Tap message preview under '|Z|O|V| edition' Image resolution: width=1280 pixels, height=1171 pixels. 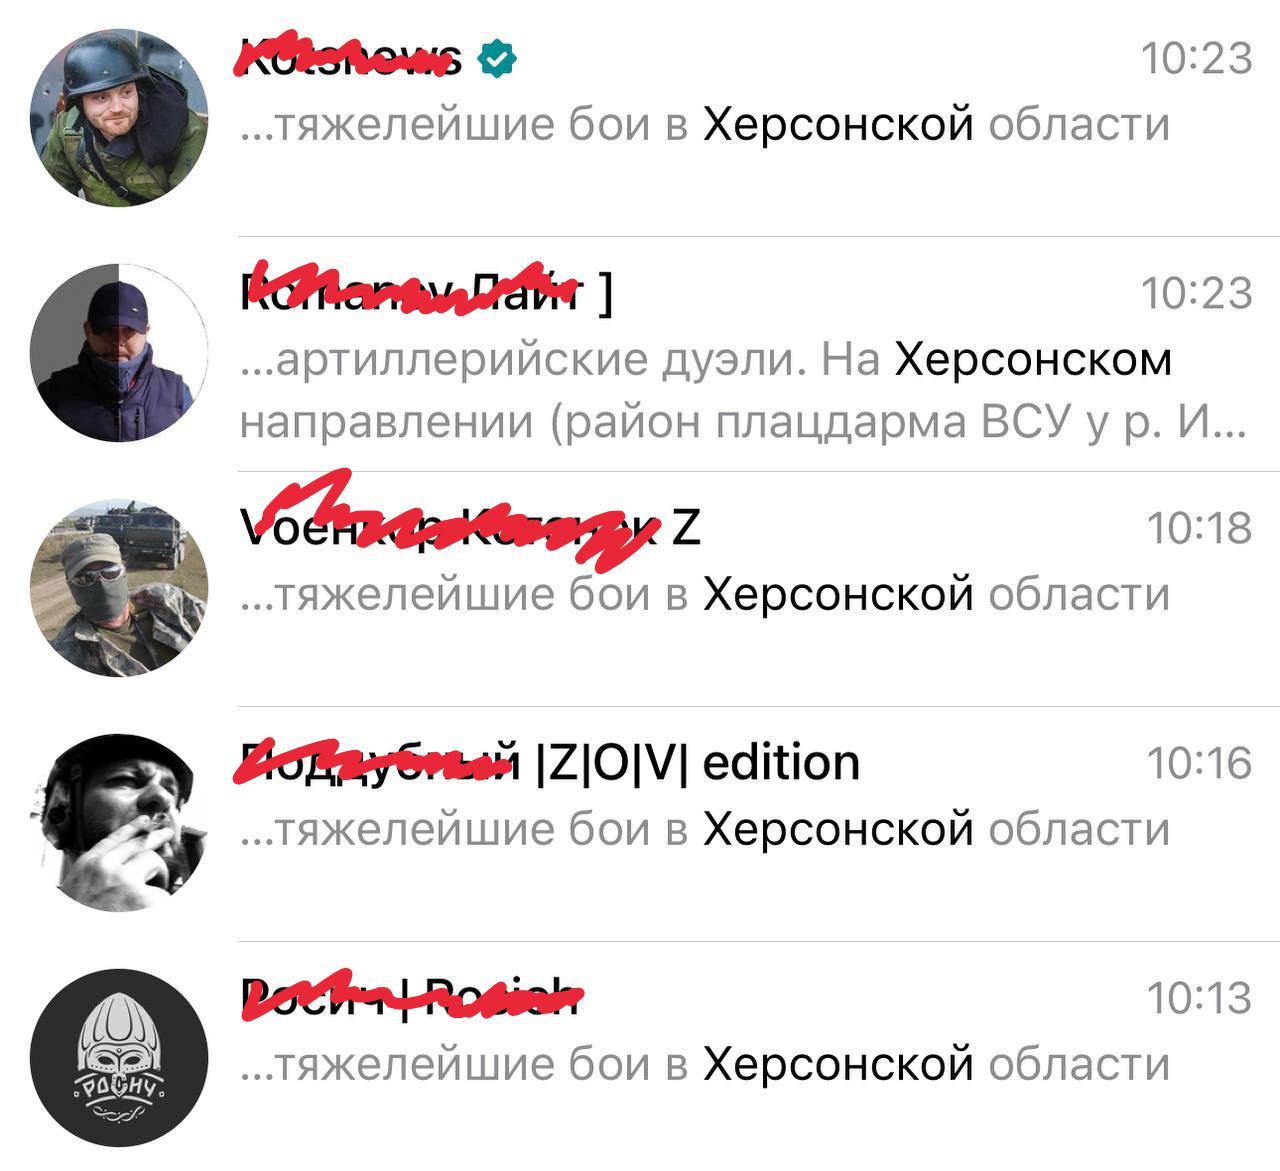(705, 830)
